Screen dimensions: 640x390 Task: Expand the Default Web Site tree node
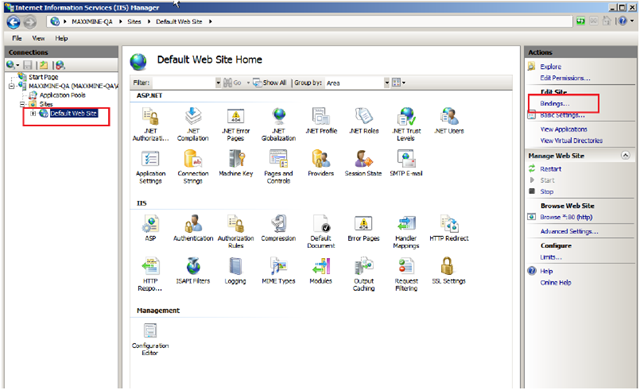pos(33,113)
